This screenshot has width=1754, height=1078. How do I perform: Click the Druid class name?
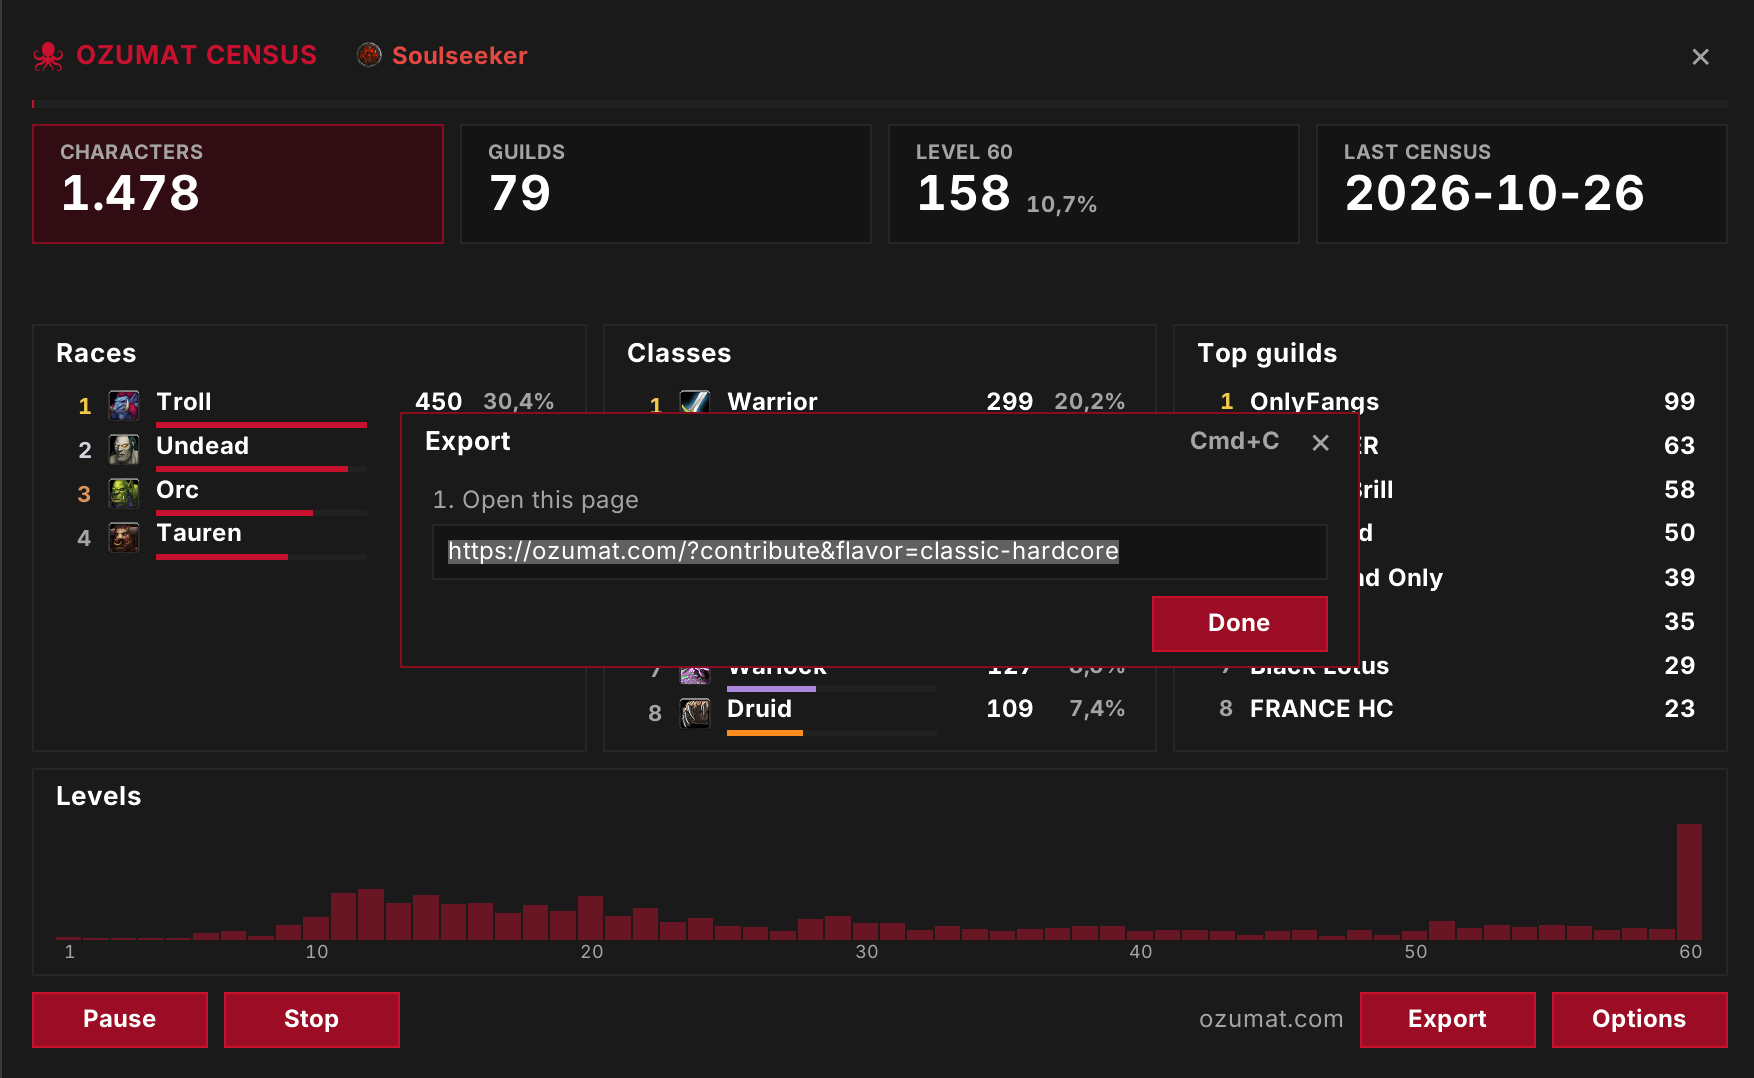click(x=760, y=709)
